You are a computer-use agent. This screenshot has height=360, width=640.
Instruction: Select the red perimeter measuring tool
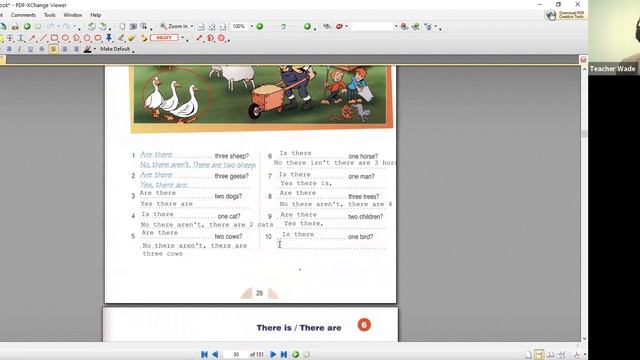210,38
